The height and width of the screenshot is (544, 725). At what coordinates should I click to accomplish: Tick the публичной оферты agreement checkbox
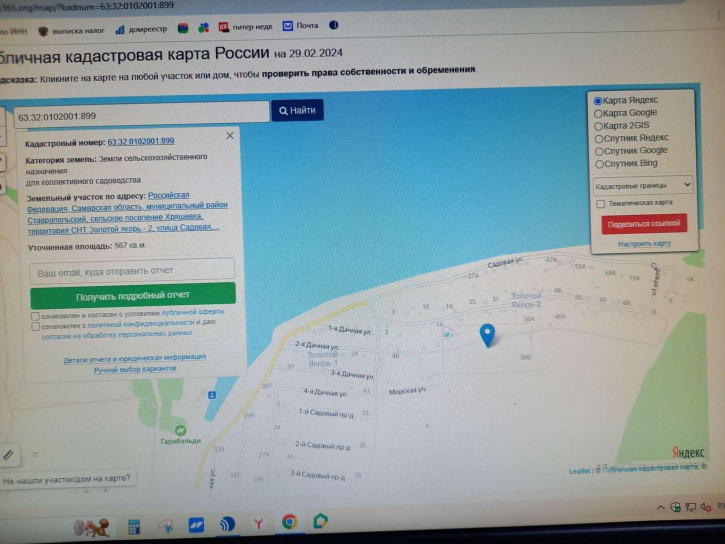click(35, 316)
